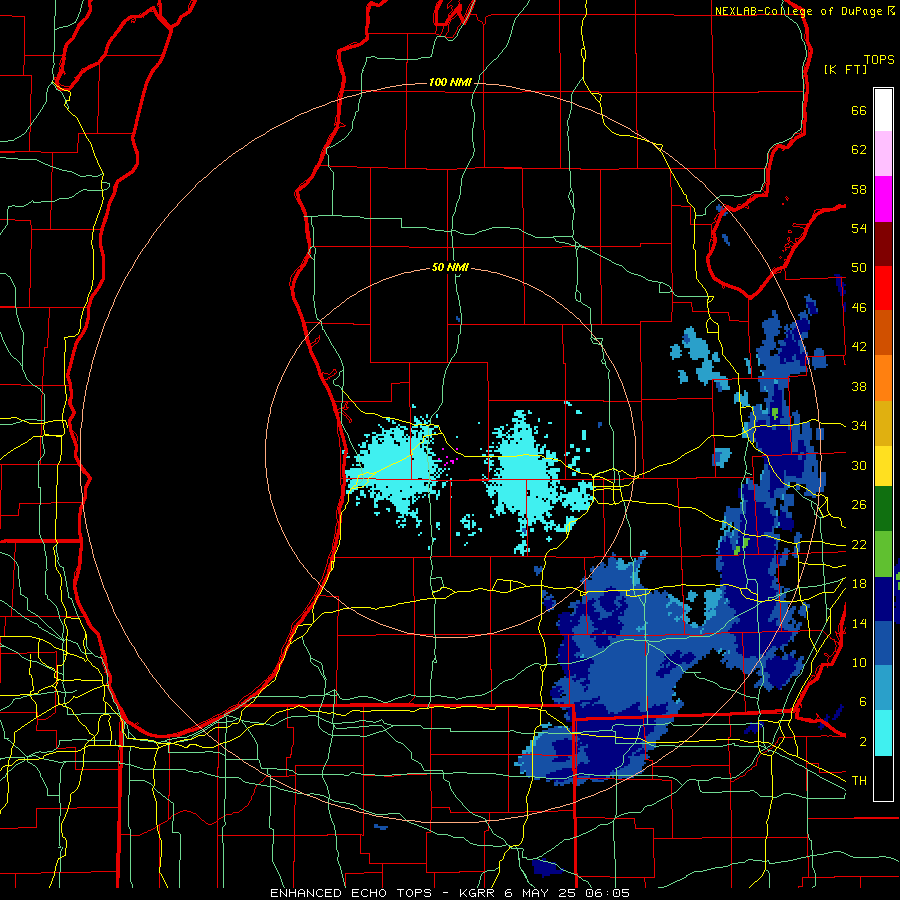Click the legend value '30'
This screenshot has width=900, height=900.
(x=859, y=465)
